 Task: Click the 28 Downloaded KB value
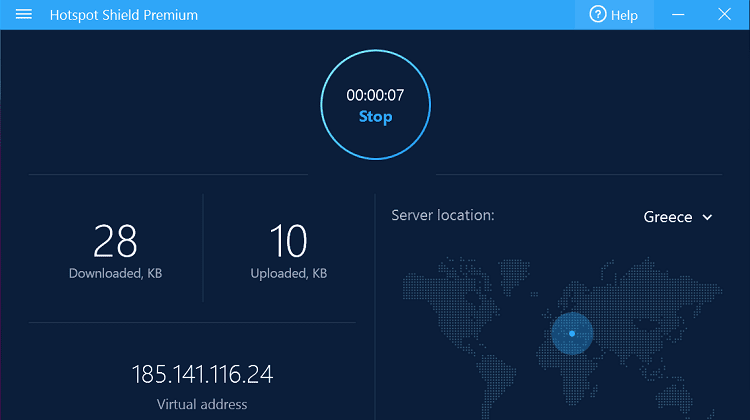point(115,241)
